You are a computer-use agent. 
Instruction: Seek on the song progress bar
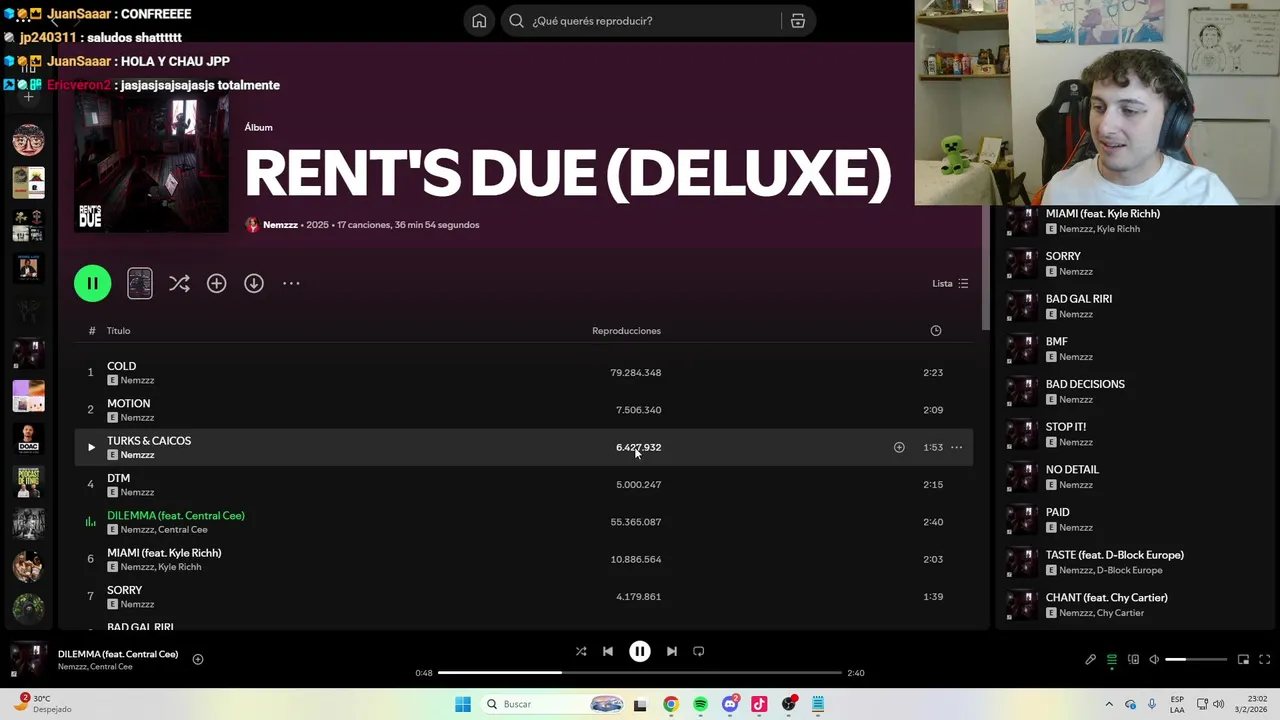coord(640,673)
